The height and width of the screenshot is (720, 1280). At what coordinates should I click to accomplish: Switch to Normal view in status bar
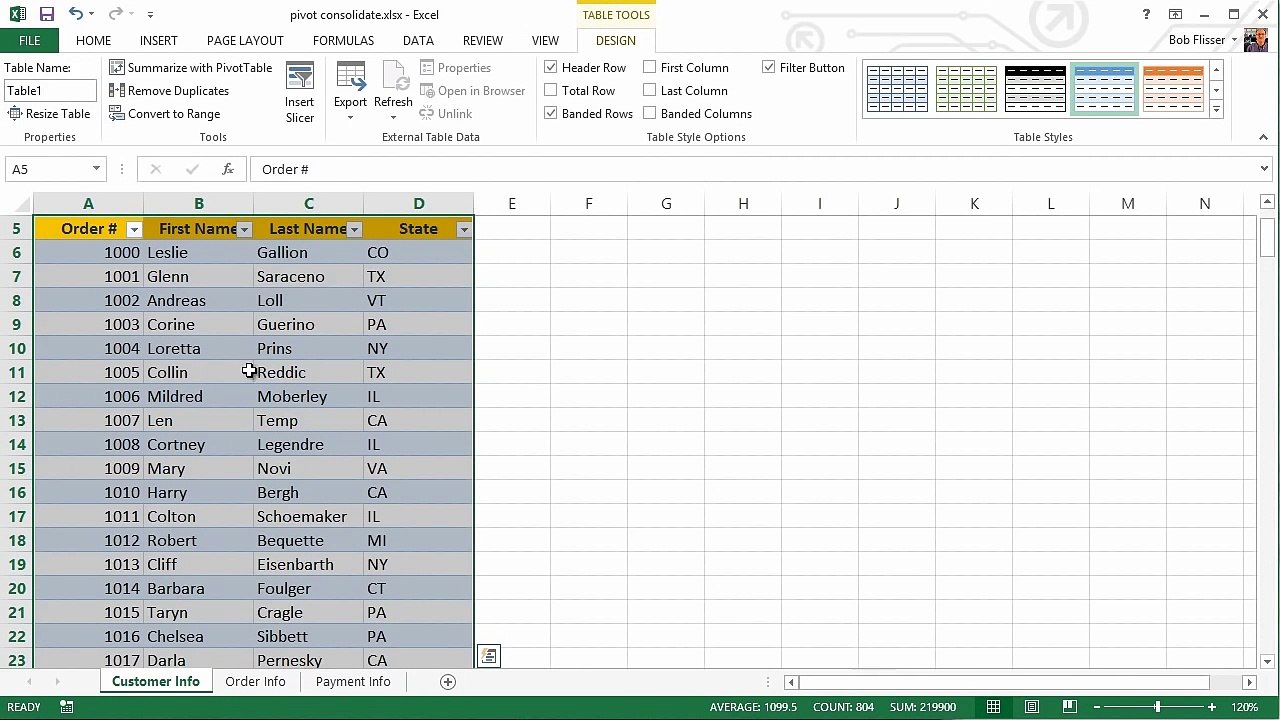tap(993, 707)
